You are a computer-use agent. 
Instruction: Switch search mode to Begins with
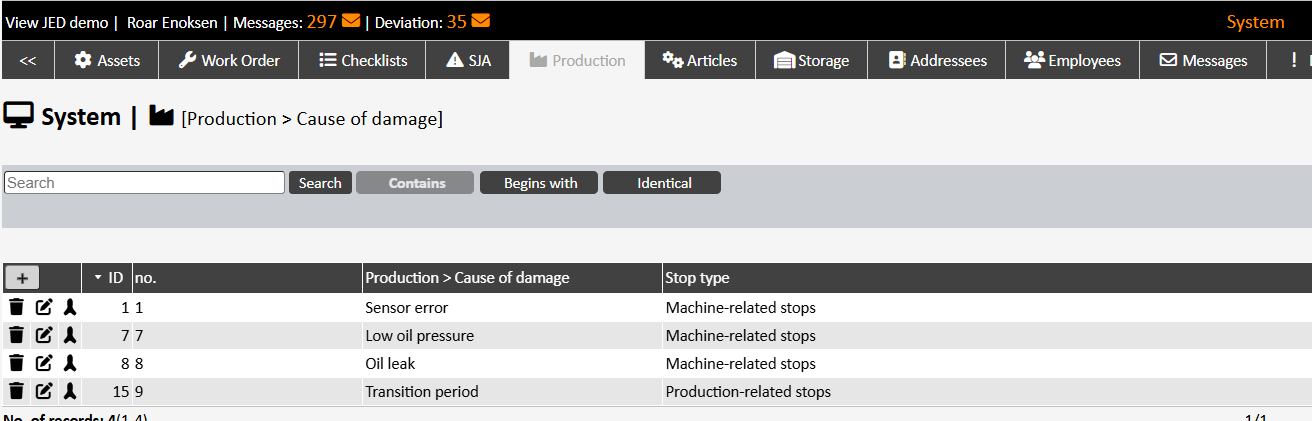click(x=540, y=183)
